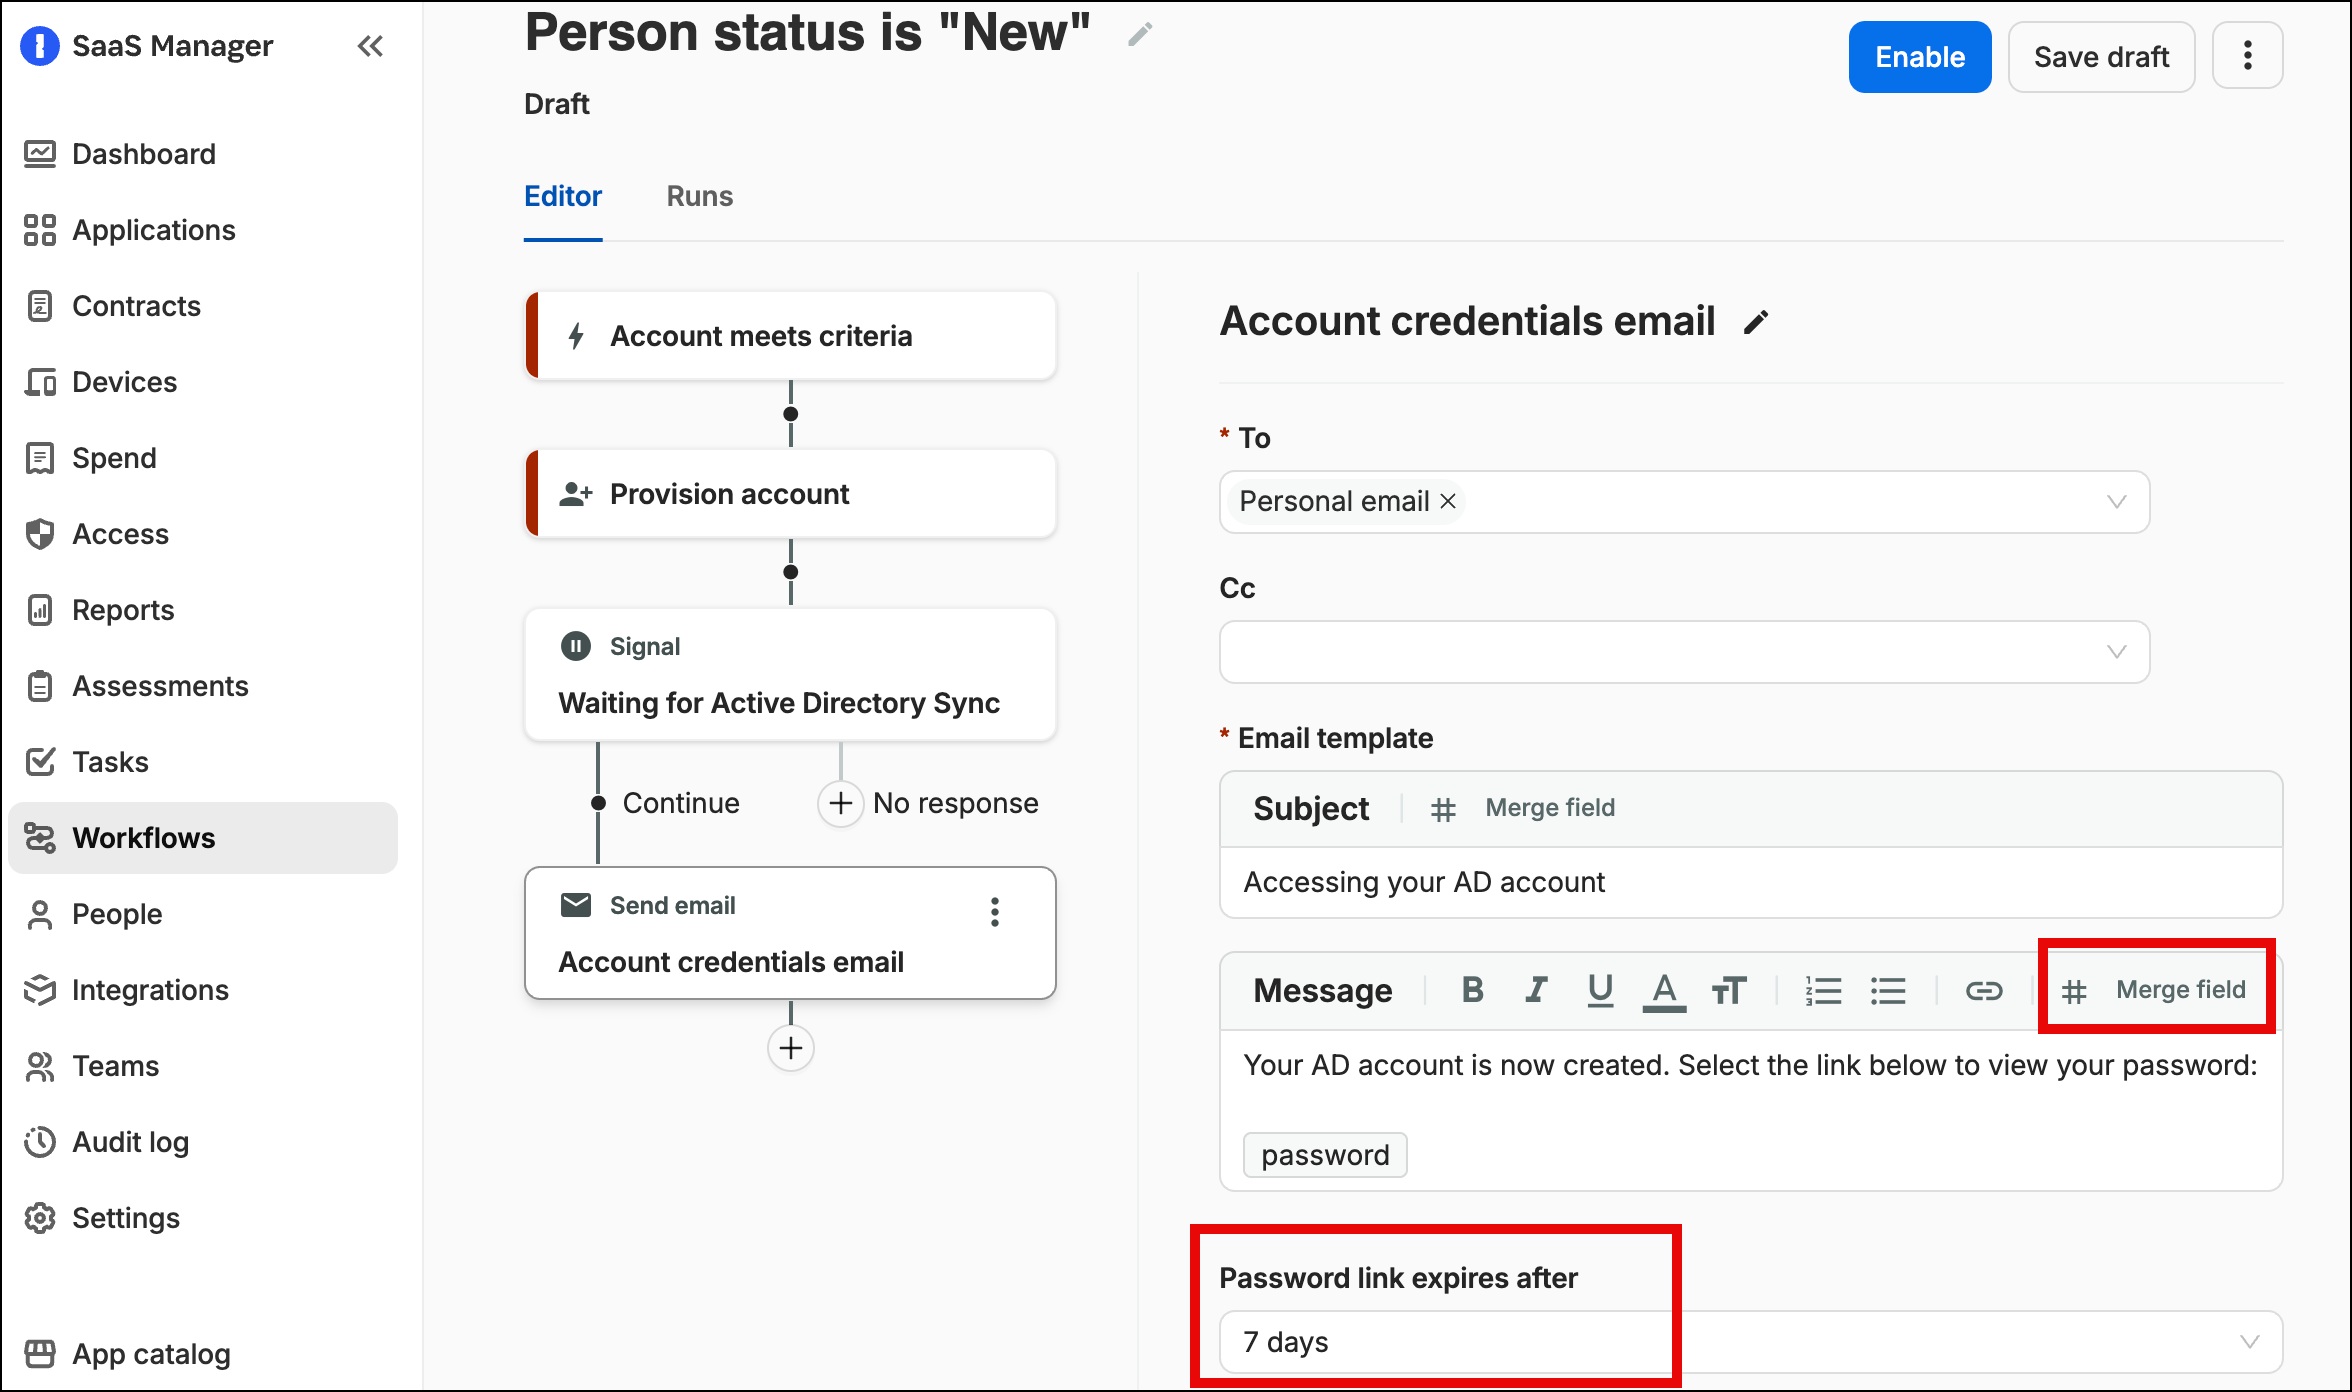Select the password merge field chip
This screenshot has height=1392, width=2352.
(1324, 1155)
